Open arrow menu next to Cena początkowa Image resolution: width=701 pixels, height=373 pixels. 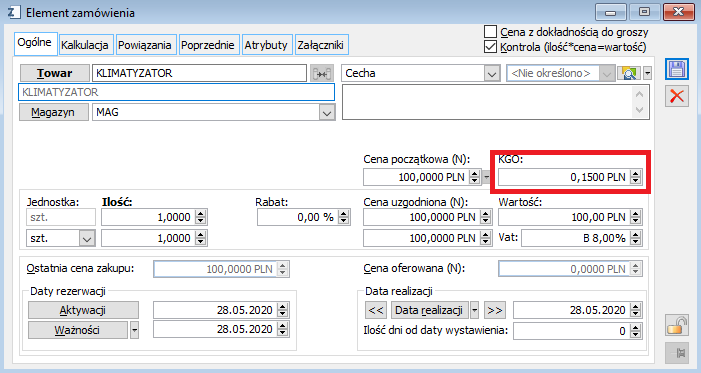click(x=486, y=177)
